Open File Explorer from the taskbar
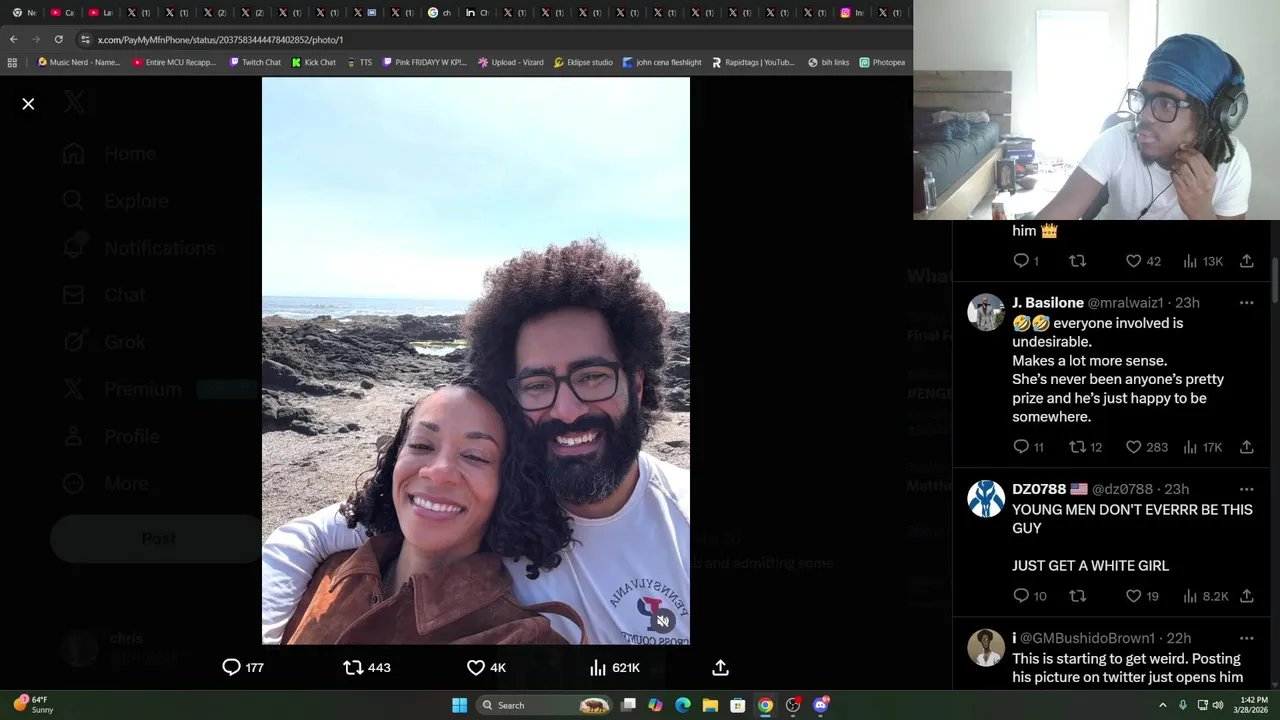 (x=710, y=705)
